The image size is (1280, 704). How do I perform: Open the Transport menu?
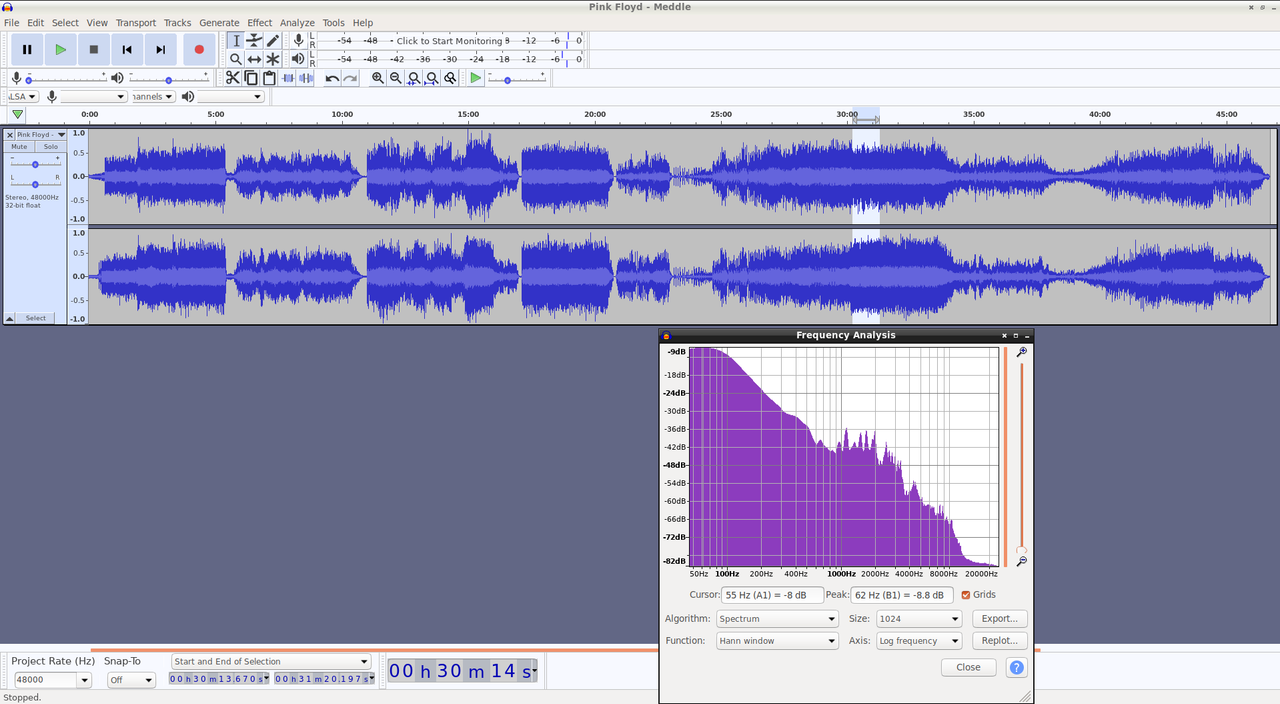(x=136, y=22)
